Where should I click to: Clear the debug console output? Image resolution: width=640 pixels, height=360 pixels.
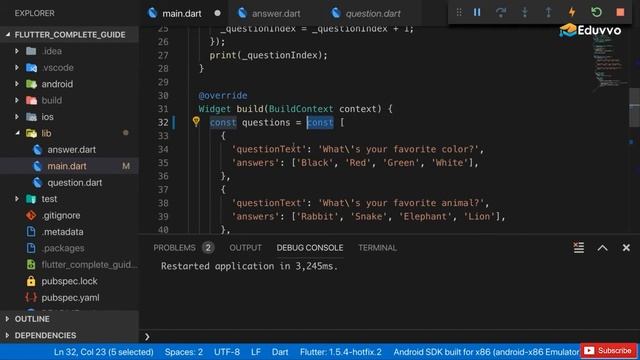tap(578, 247)
